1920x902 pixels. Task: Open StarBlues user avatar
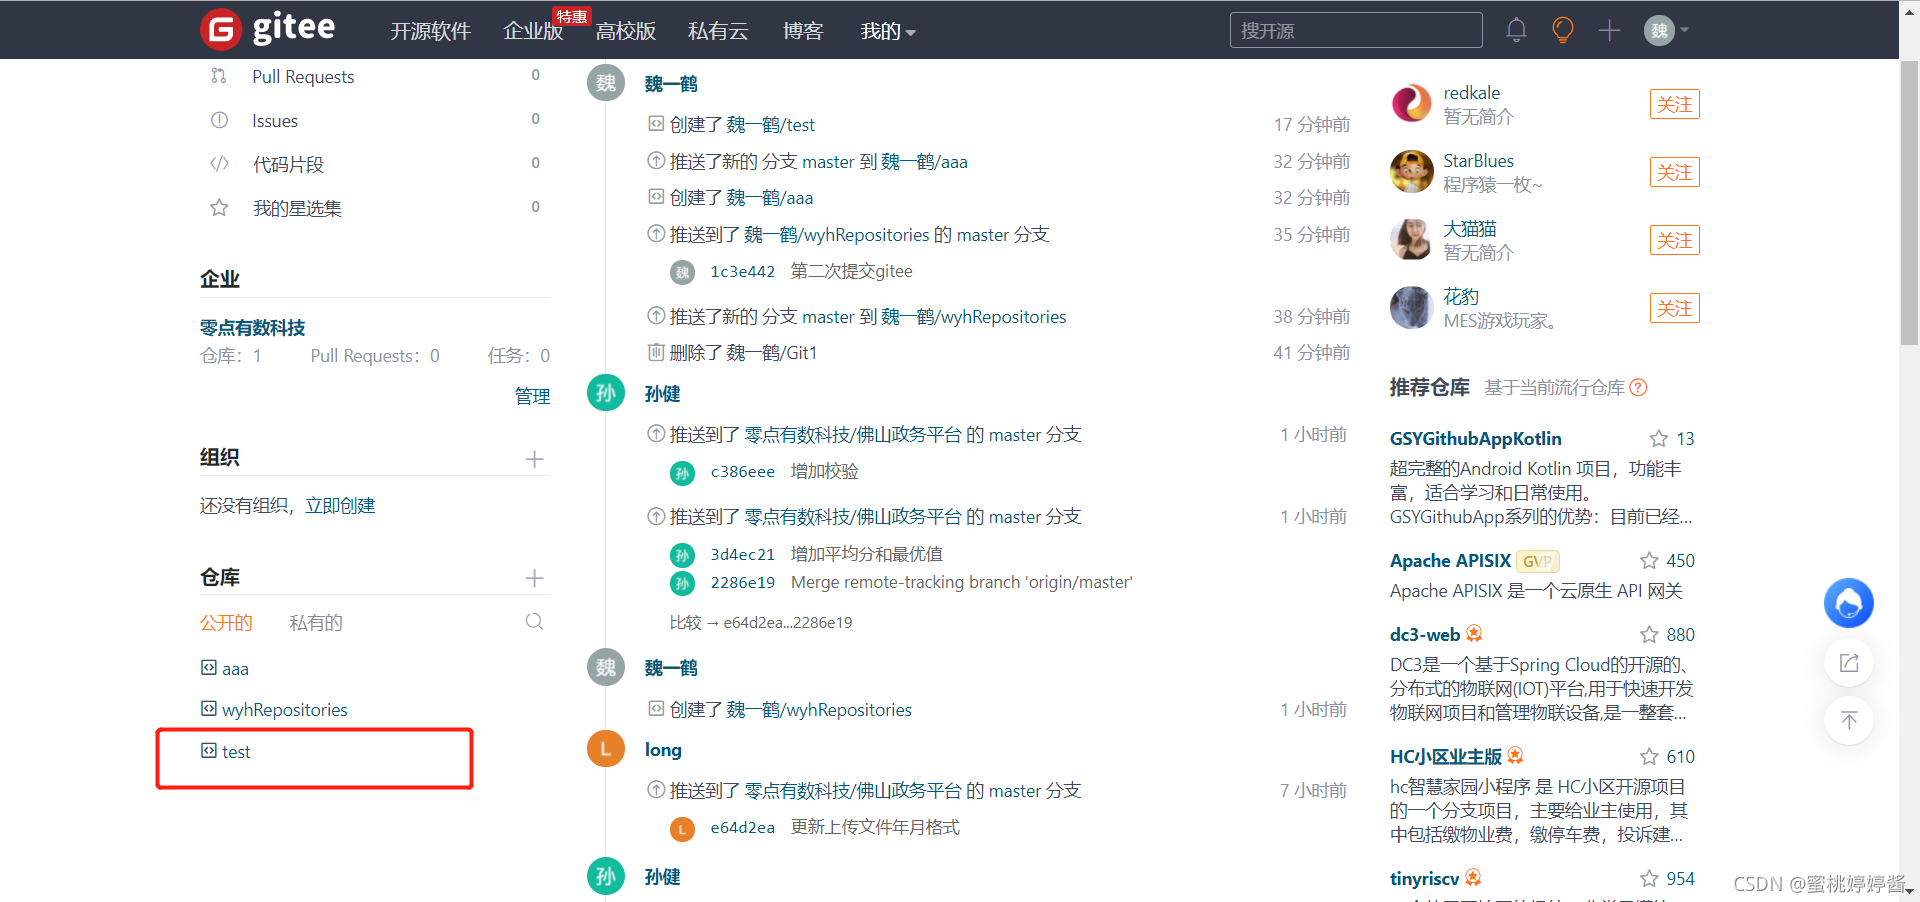[1412, 171]
